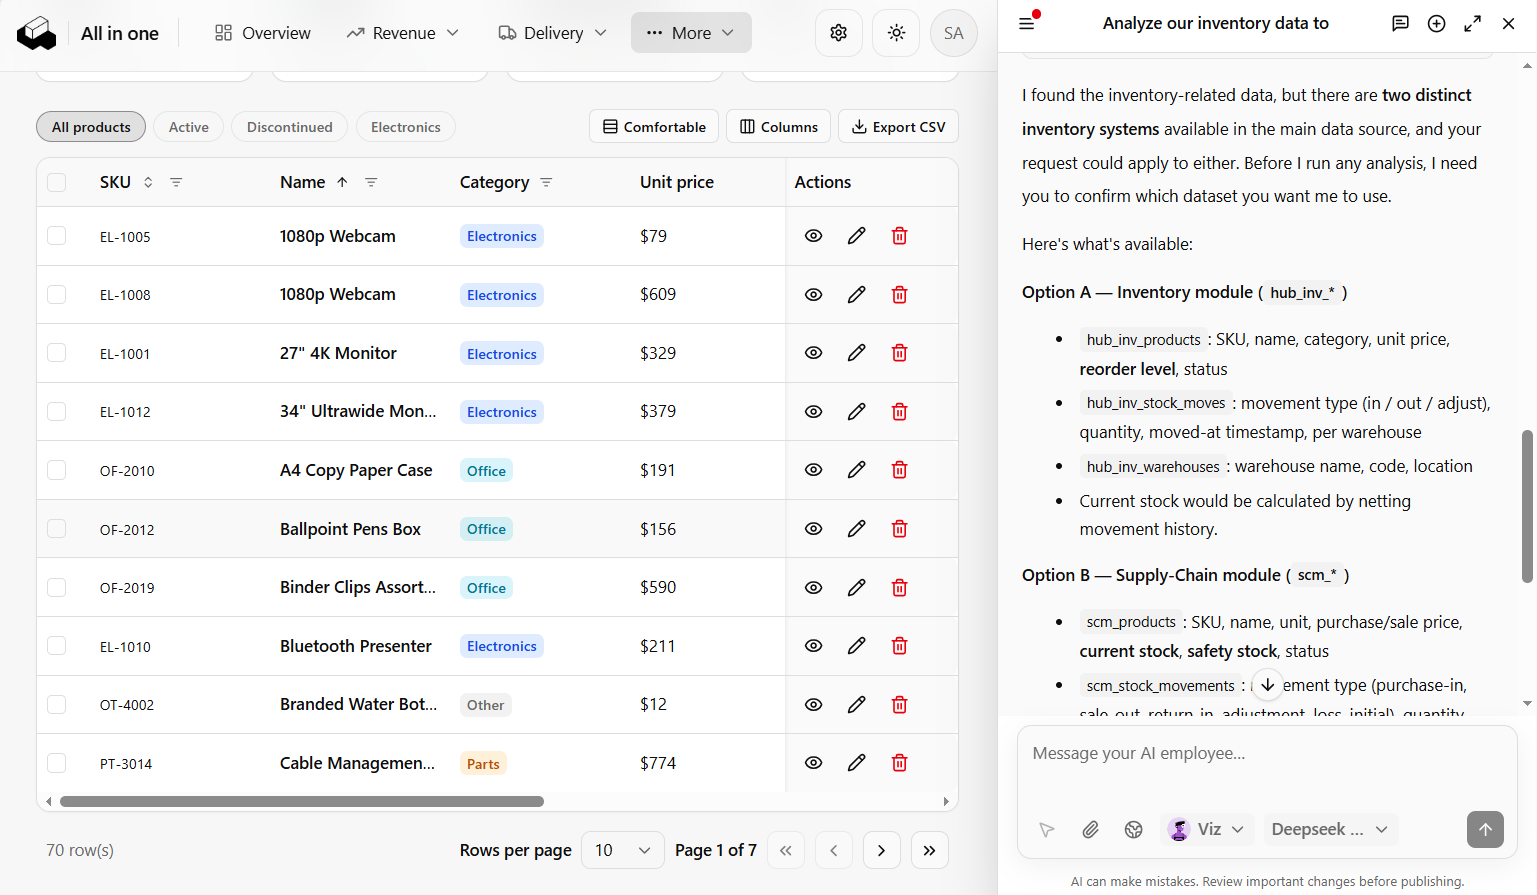
Task: Edit the EL-1005 1080p Webcam row
Action: pos(857,236)
